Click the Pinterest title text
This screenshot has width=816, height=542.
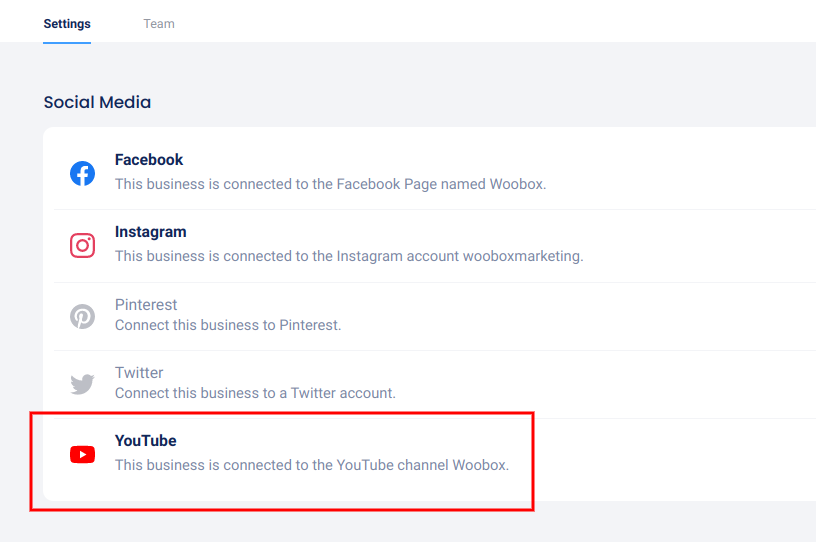coord(146,304)
